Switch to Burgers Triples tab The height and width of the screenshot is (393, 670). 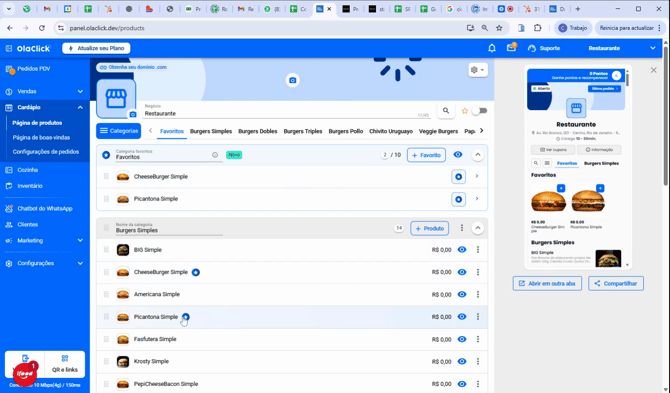pos(303,131)
